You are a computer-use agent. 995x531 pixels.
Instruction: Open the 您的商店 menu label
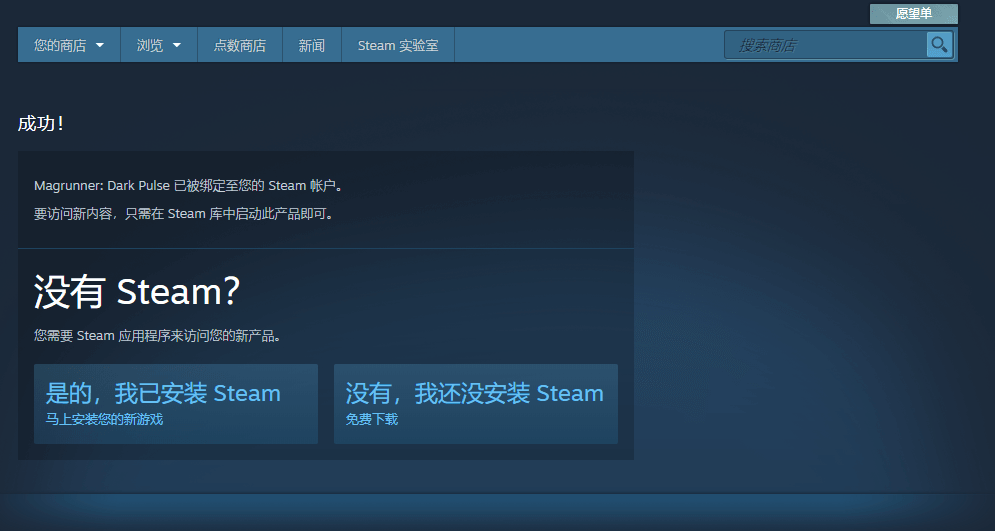(60, 46)
